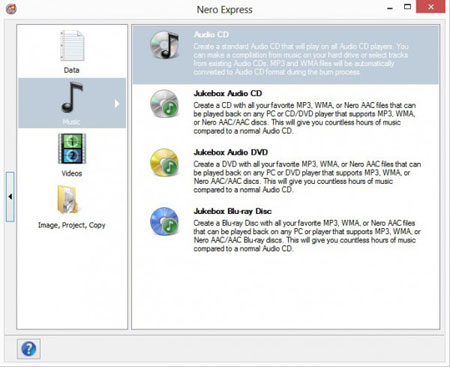Minimize the Nero Express window
Screen dimensions: 450x367
pyautogui.click(x=390, y=8)
